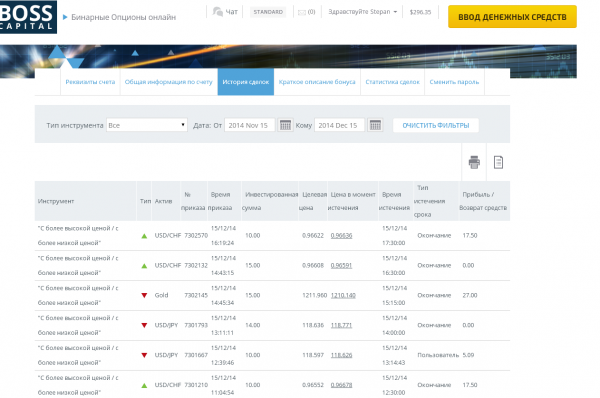This screenshot has width=600, height=398.
Task: Go to the Сменить пароль tab
Action: [454, 82]
